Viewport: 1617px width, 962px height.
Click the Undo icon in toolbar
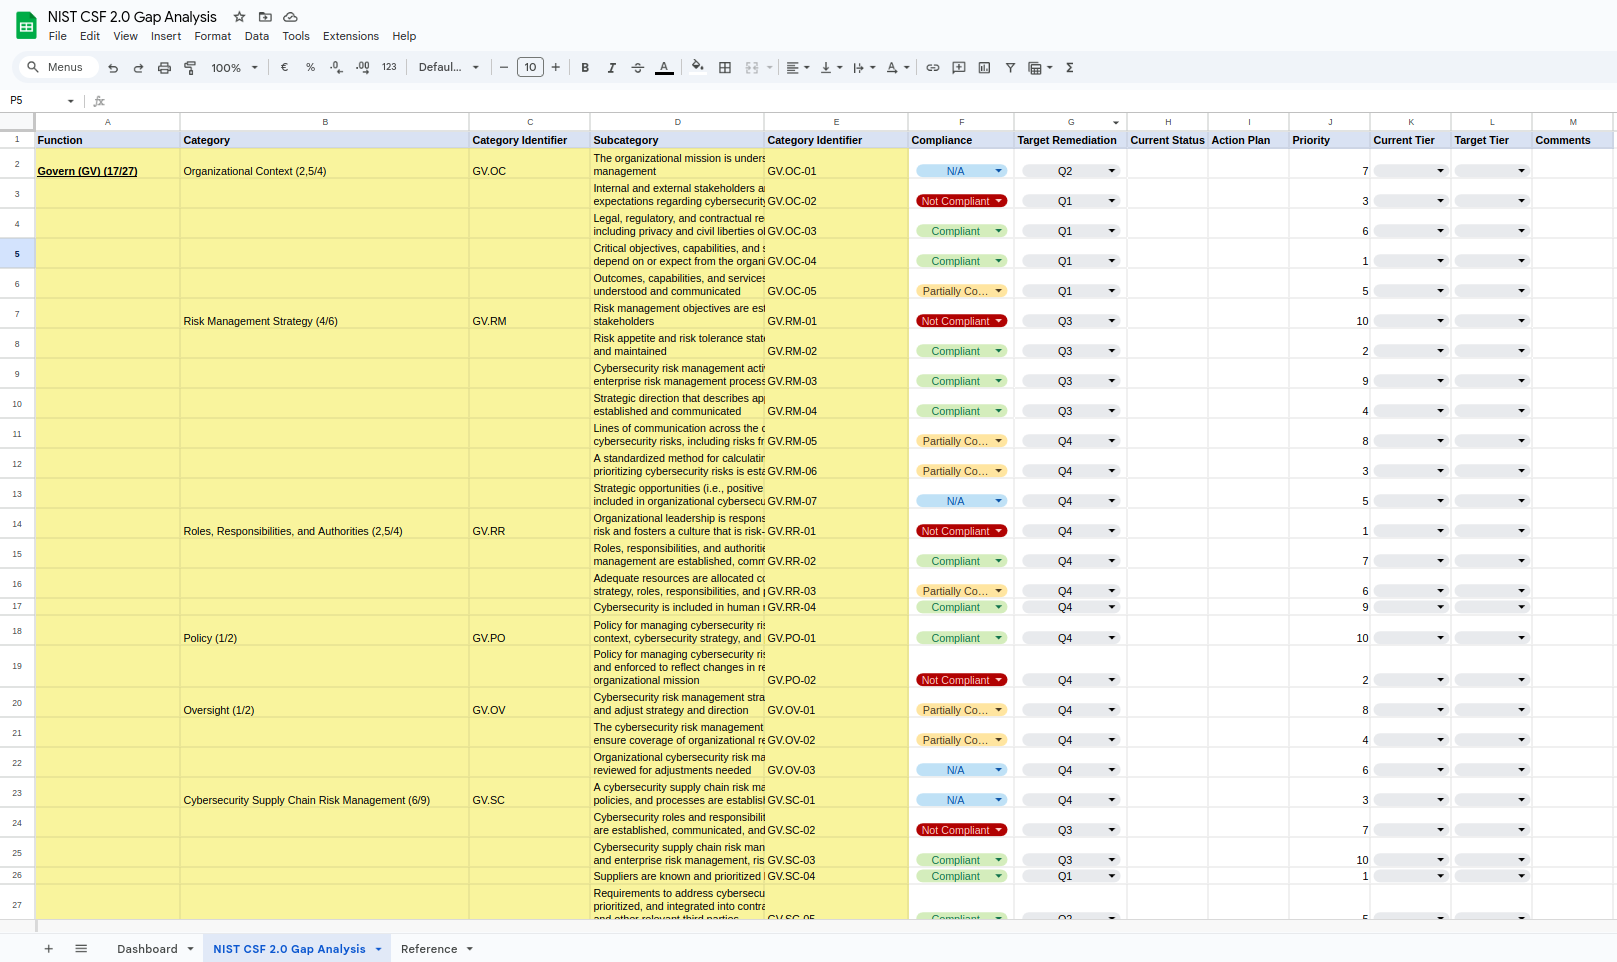pyautogui.click(x=113, y=68)
